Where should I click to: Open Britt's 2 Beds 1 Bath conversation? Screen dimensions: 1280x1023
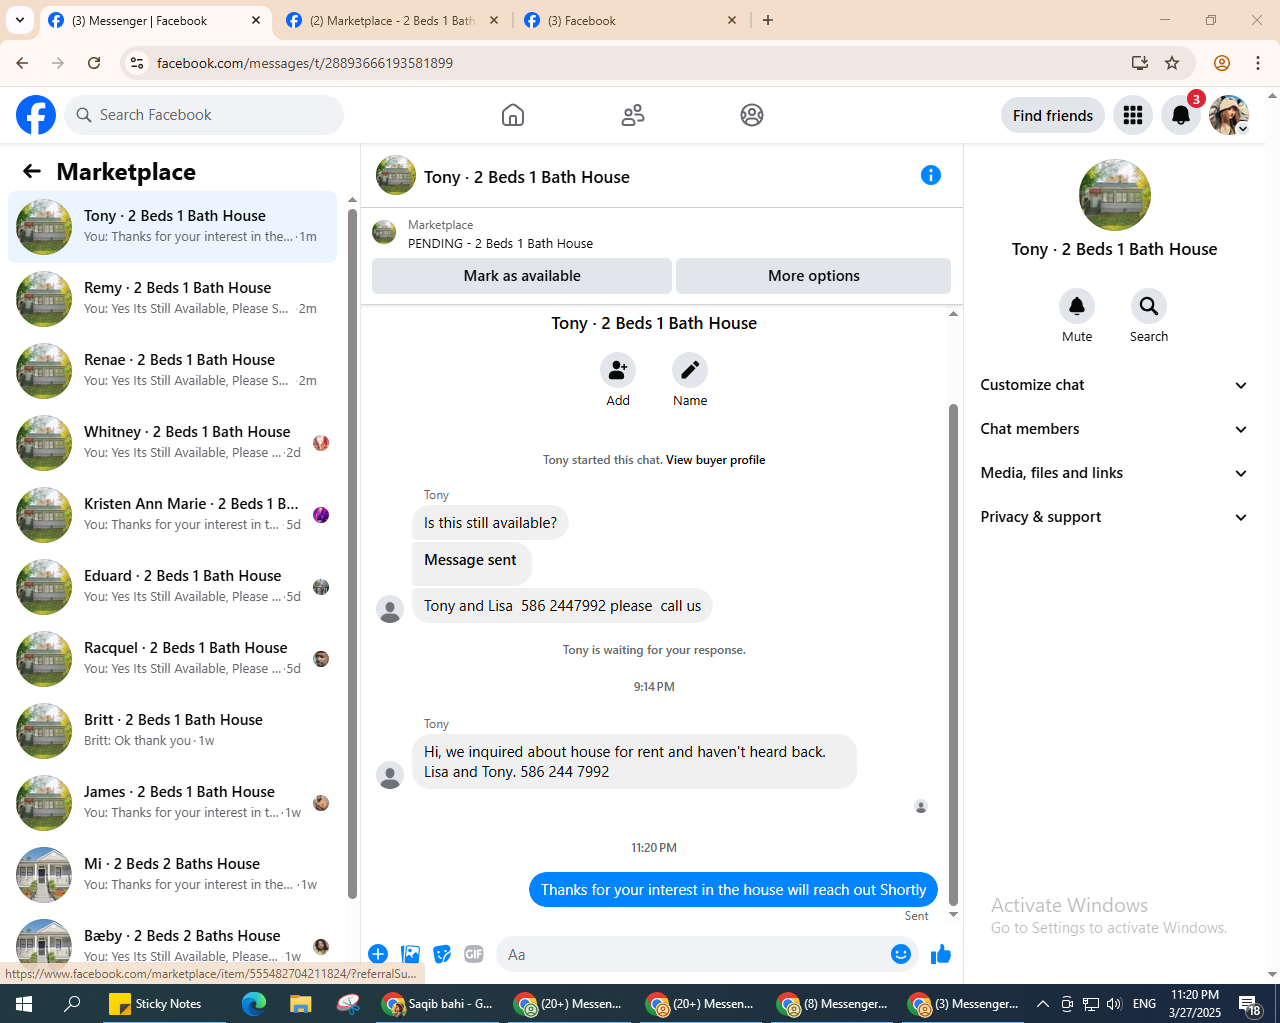(172, 730)
